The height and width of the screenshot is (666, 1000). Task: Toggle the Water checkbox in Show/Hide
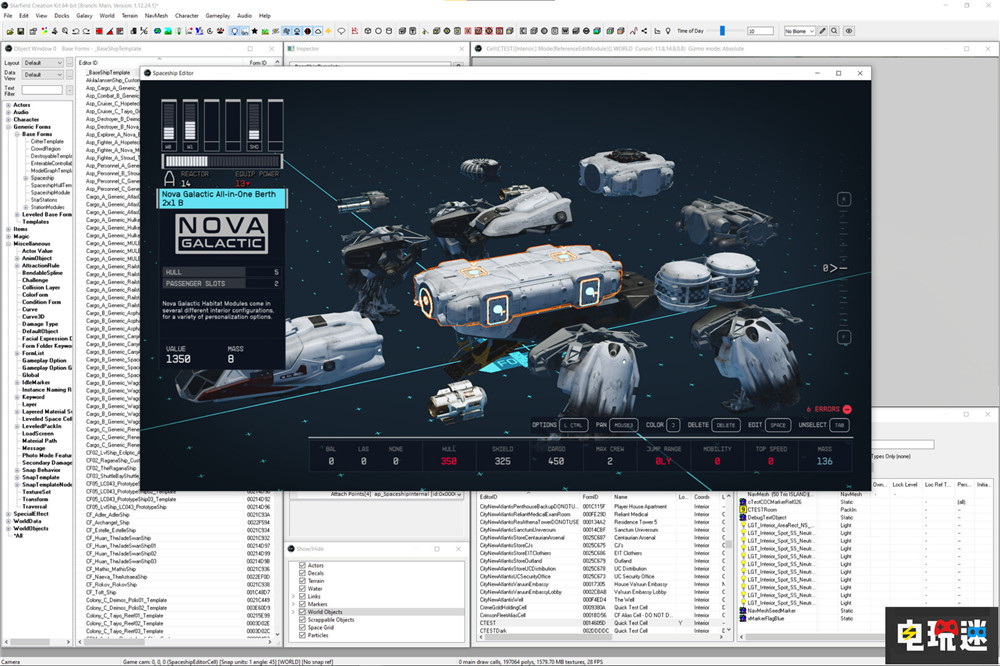303,589
